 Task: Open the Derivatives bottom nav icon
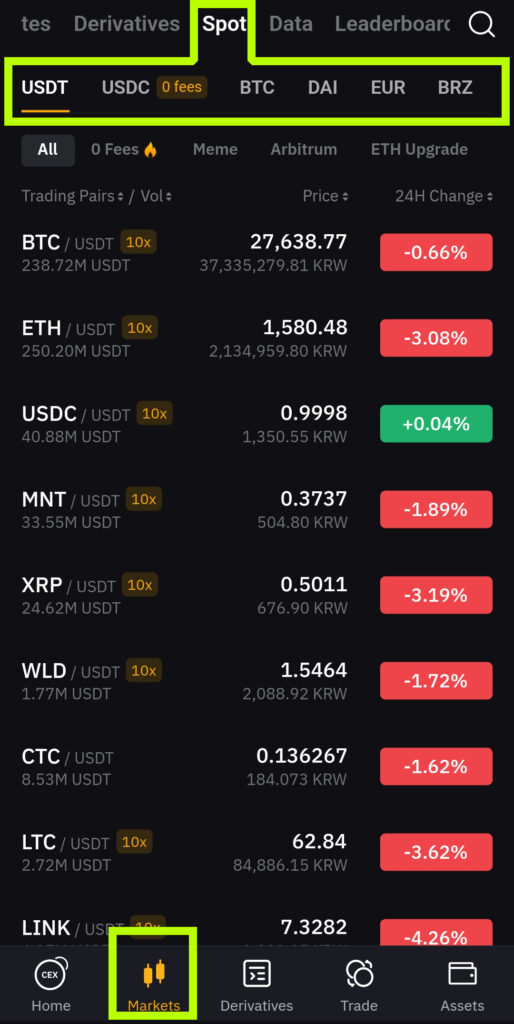pos(257,974)
